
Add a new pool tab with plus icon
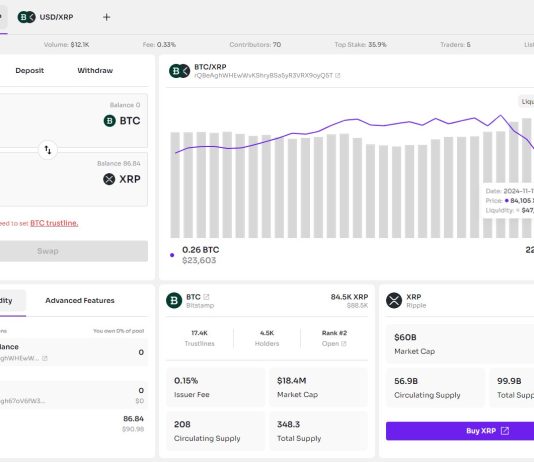click(107, 17)
